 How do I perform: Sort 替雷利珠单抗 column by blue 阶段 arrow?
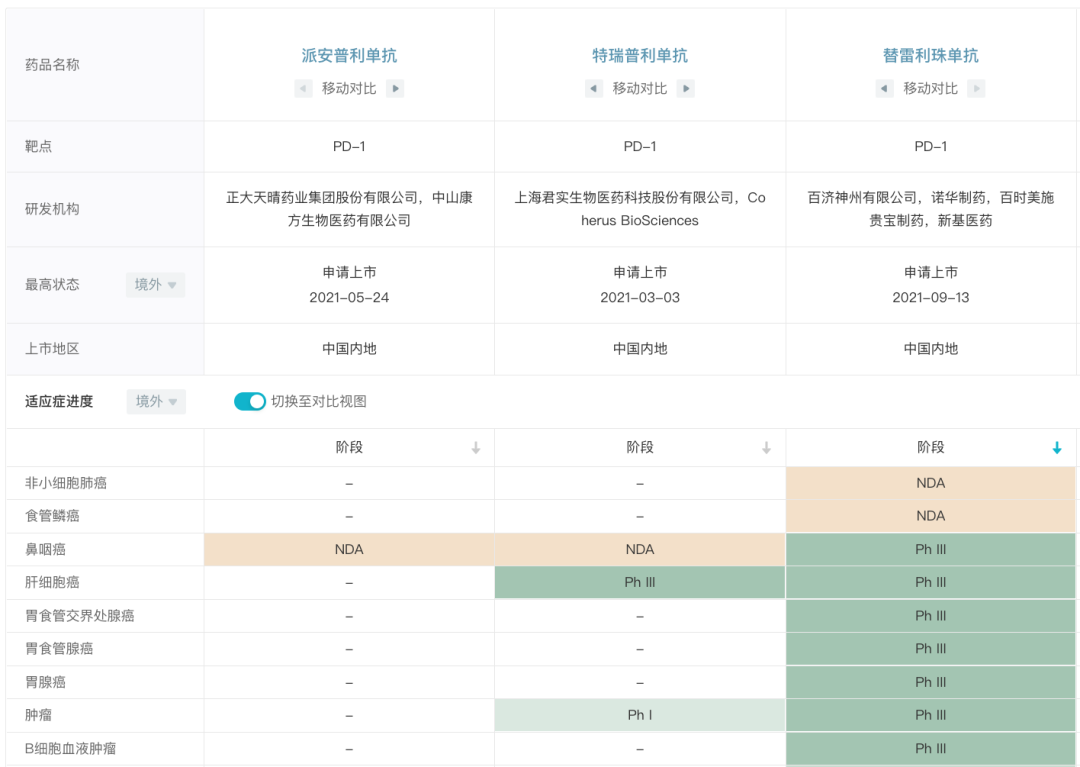[1057, 449]
